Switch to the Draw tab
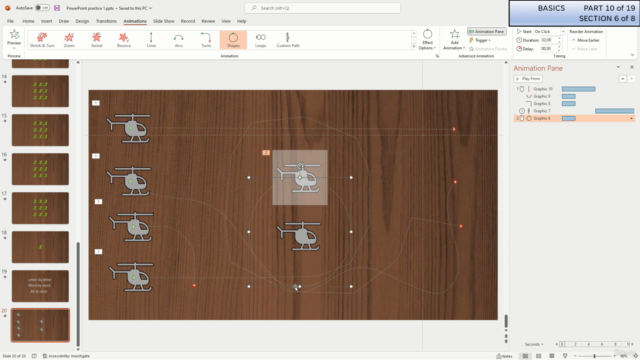 [x=64, y=21]
